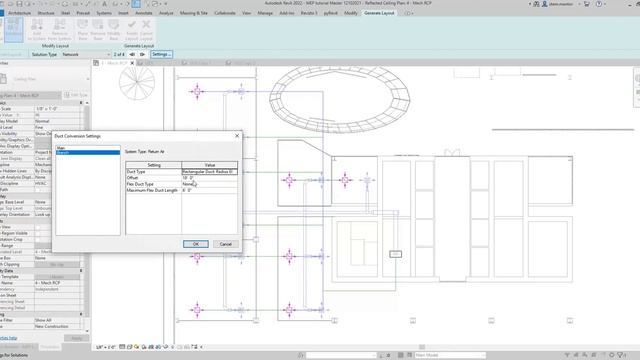Viewport: 640px width, 360px height.
Task: Collapse the Phasing group in Properties
Action: (81, 314)
